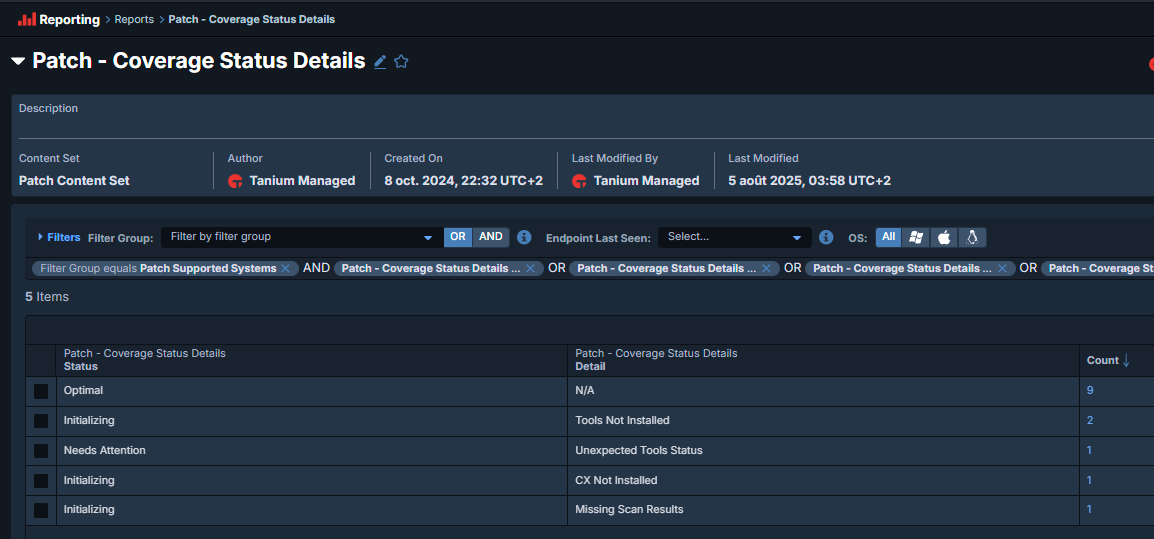Viewport: 1154px width, 539px height.
Task: Go to Reports in the breadcrumb
Action: (x=134, y=20)
